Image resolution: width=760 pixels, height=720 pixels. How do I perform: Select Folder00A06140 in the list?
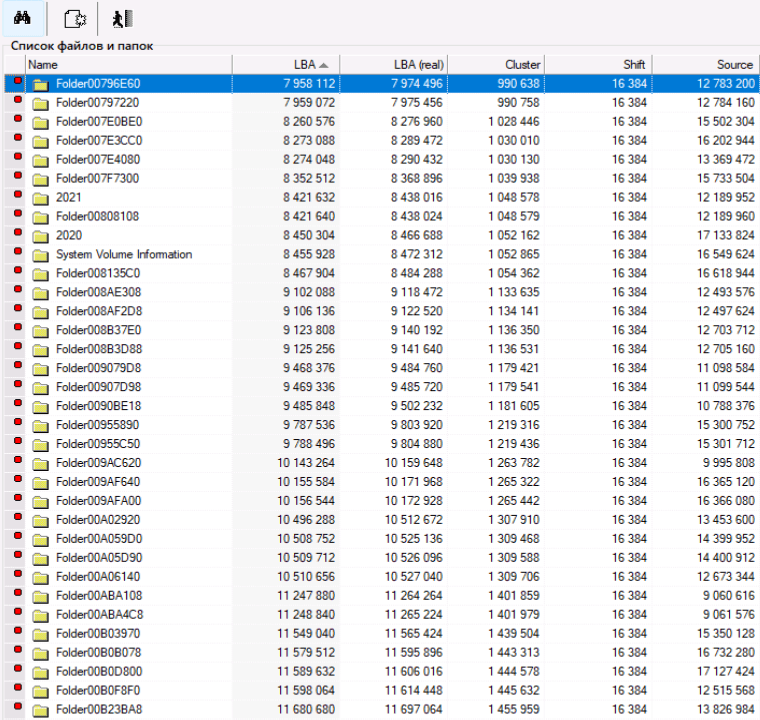click(x=99, y=577)
